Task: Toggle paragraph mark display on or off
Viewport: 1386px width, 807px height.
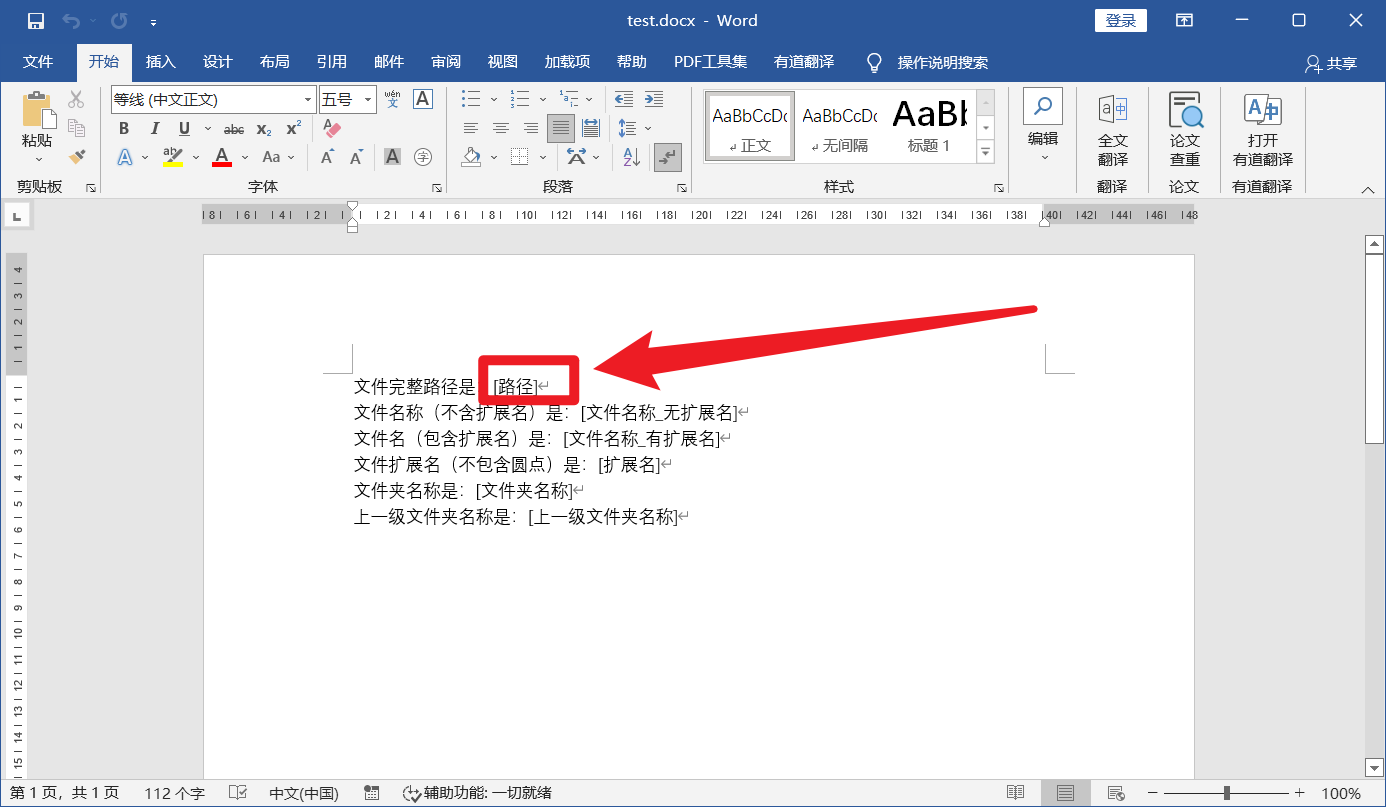Action: coord(669,158)
